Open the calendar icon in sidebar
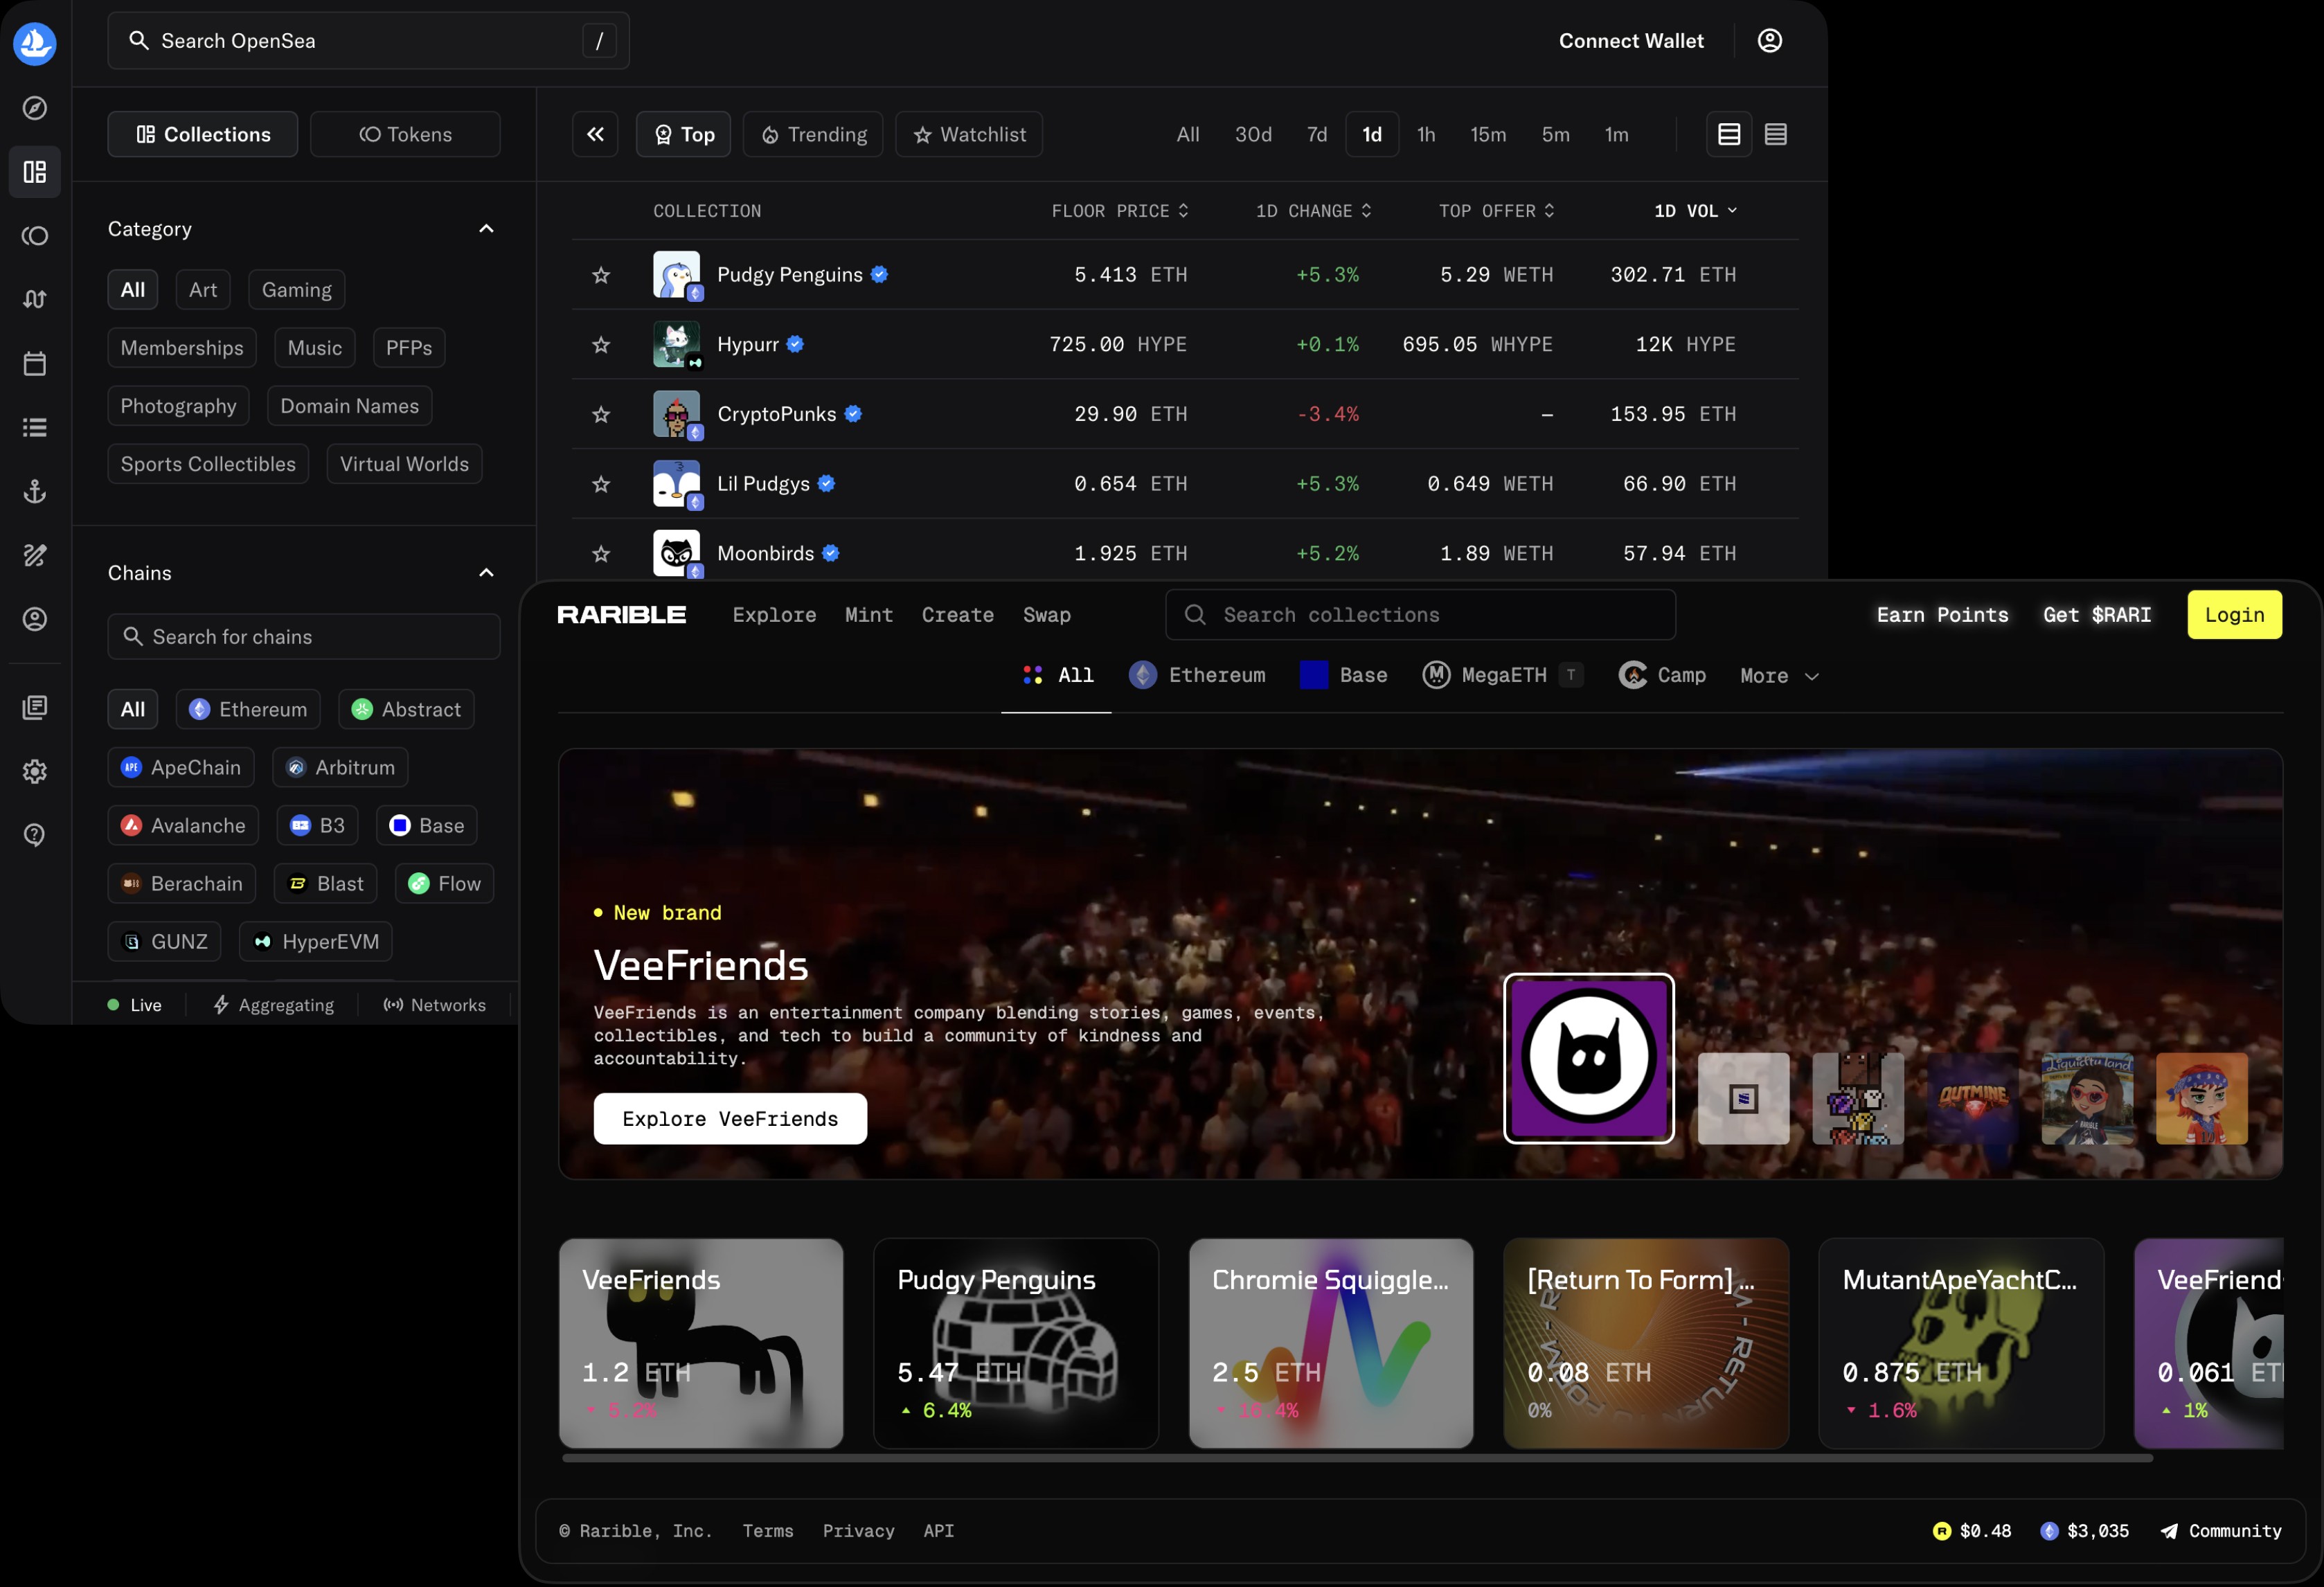 (35, 363)
